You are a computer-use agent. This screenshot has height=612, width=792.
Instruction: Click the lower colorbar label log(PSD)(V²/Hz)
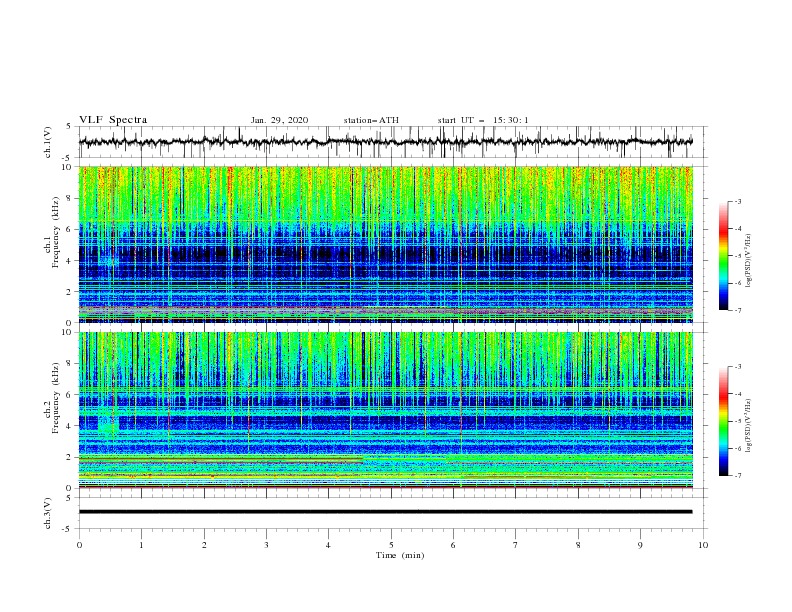(748, 425)
